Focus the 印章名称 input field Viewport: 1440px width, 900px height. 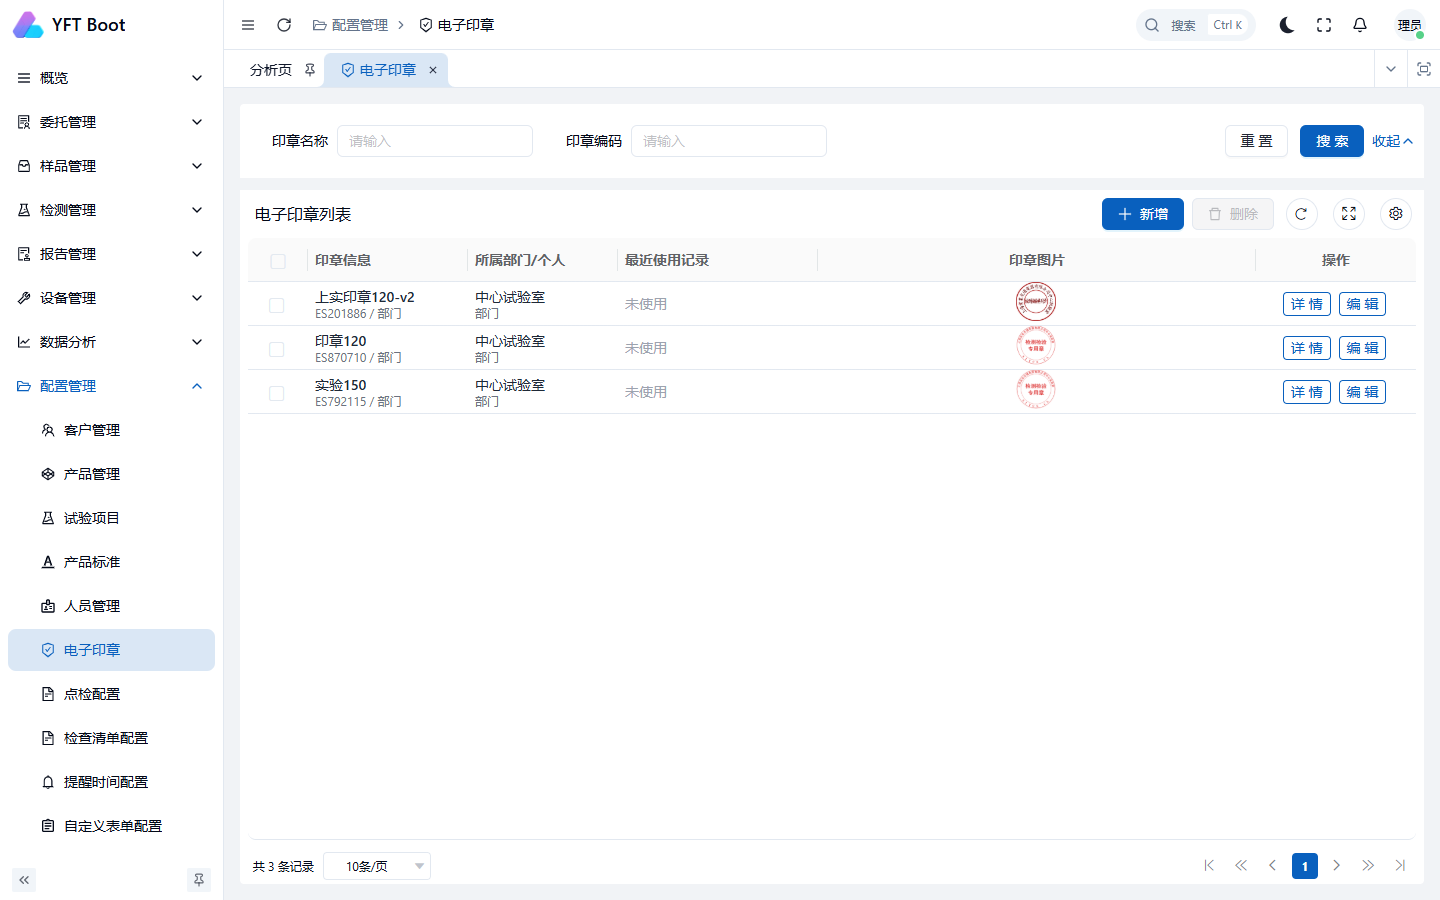pyautogui.click(x=435, y=141)
